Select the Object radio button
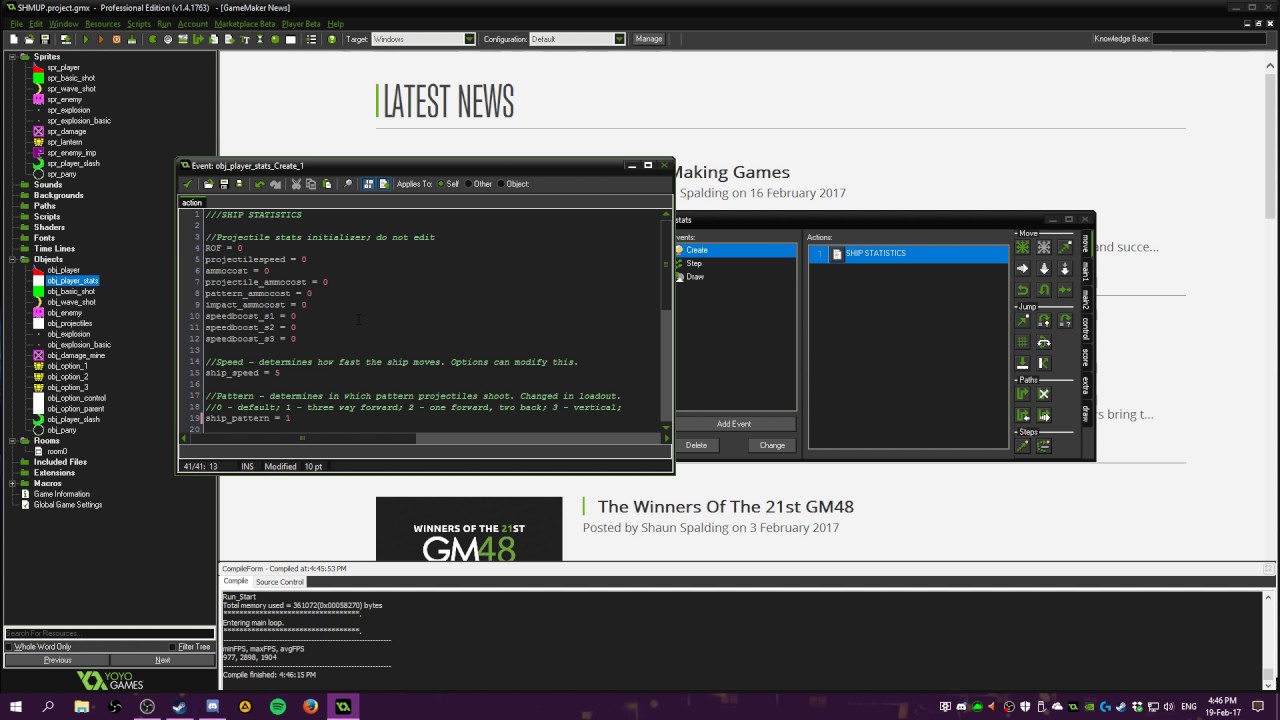 (x=501, y=184)
